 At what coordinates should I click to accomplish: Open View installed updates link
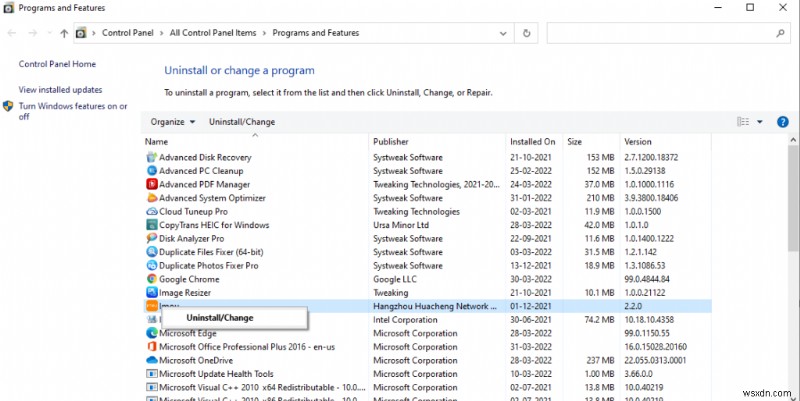pyautogui.click(x=60, y=89)
